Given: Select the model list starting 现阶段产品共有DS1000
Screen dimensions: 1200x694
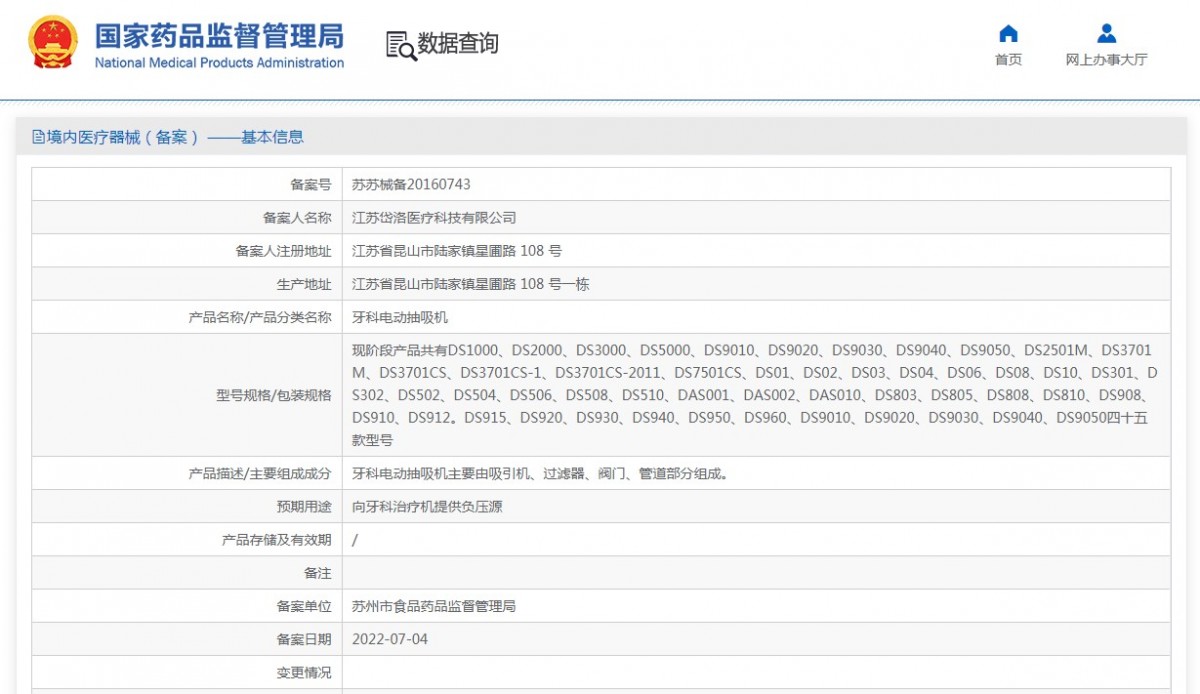Looking at the screenshot, I should [x=755, y=395].
